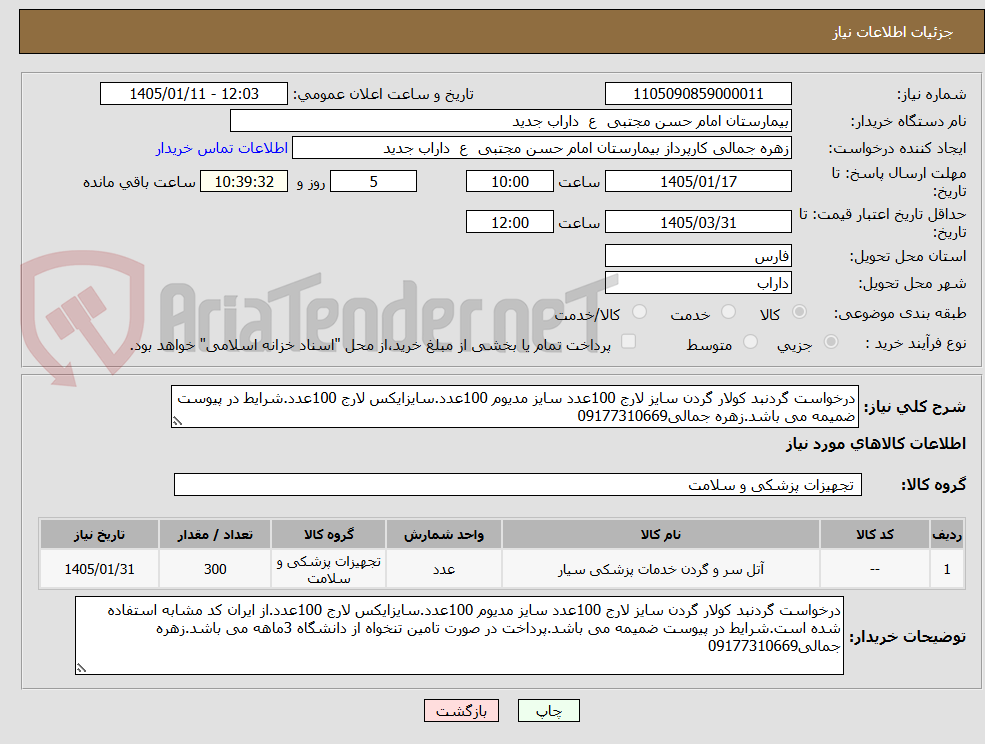Click the remaining time field 10:39:32

(x=244, y=182)
